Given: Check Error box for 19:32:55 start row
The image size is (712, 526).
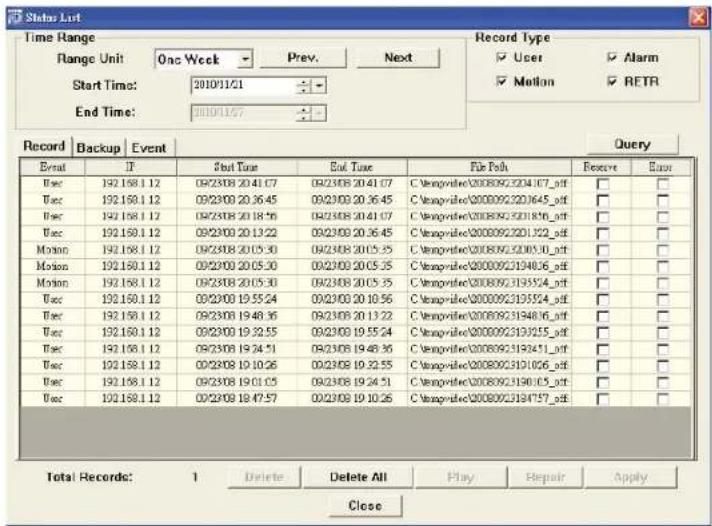Looking at the screenshot, I should pos(663,333).
